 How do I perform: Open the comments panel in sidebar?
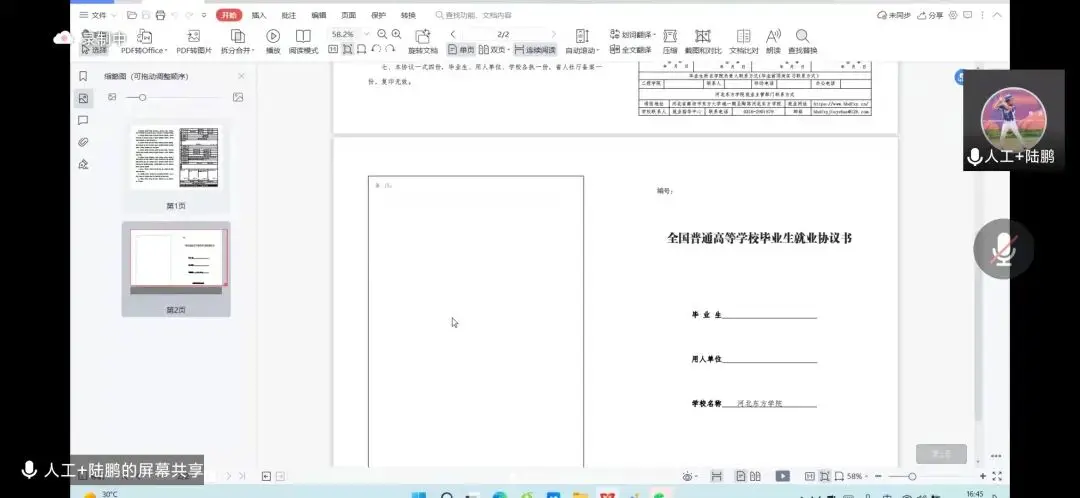pos(83,121)
